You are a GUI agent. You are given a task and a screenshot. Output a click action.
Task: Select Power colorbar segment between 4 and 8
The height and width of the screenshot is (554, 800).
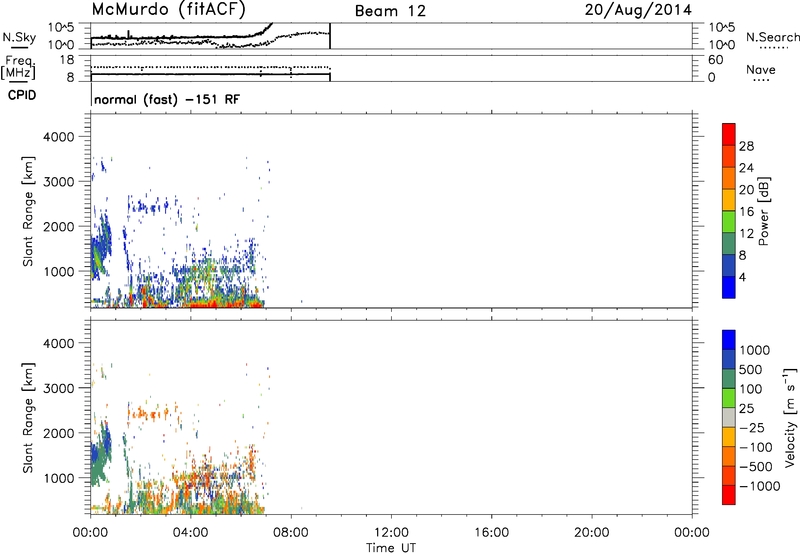click(x=729, y=266)
